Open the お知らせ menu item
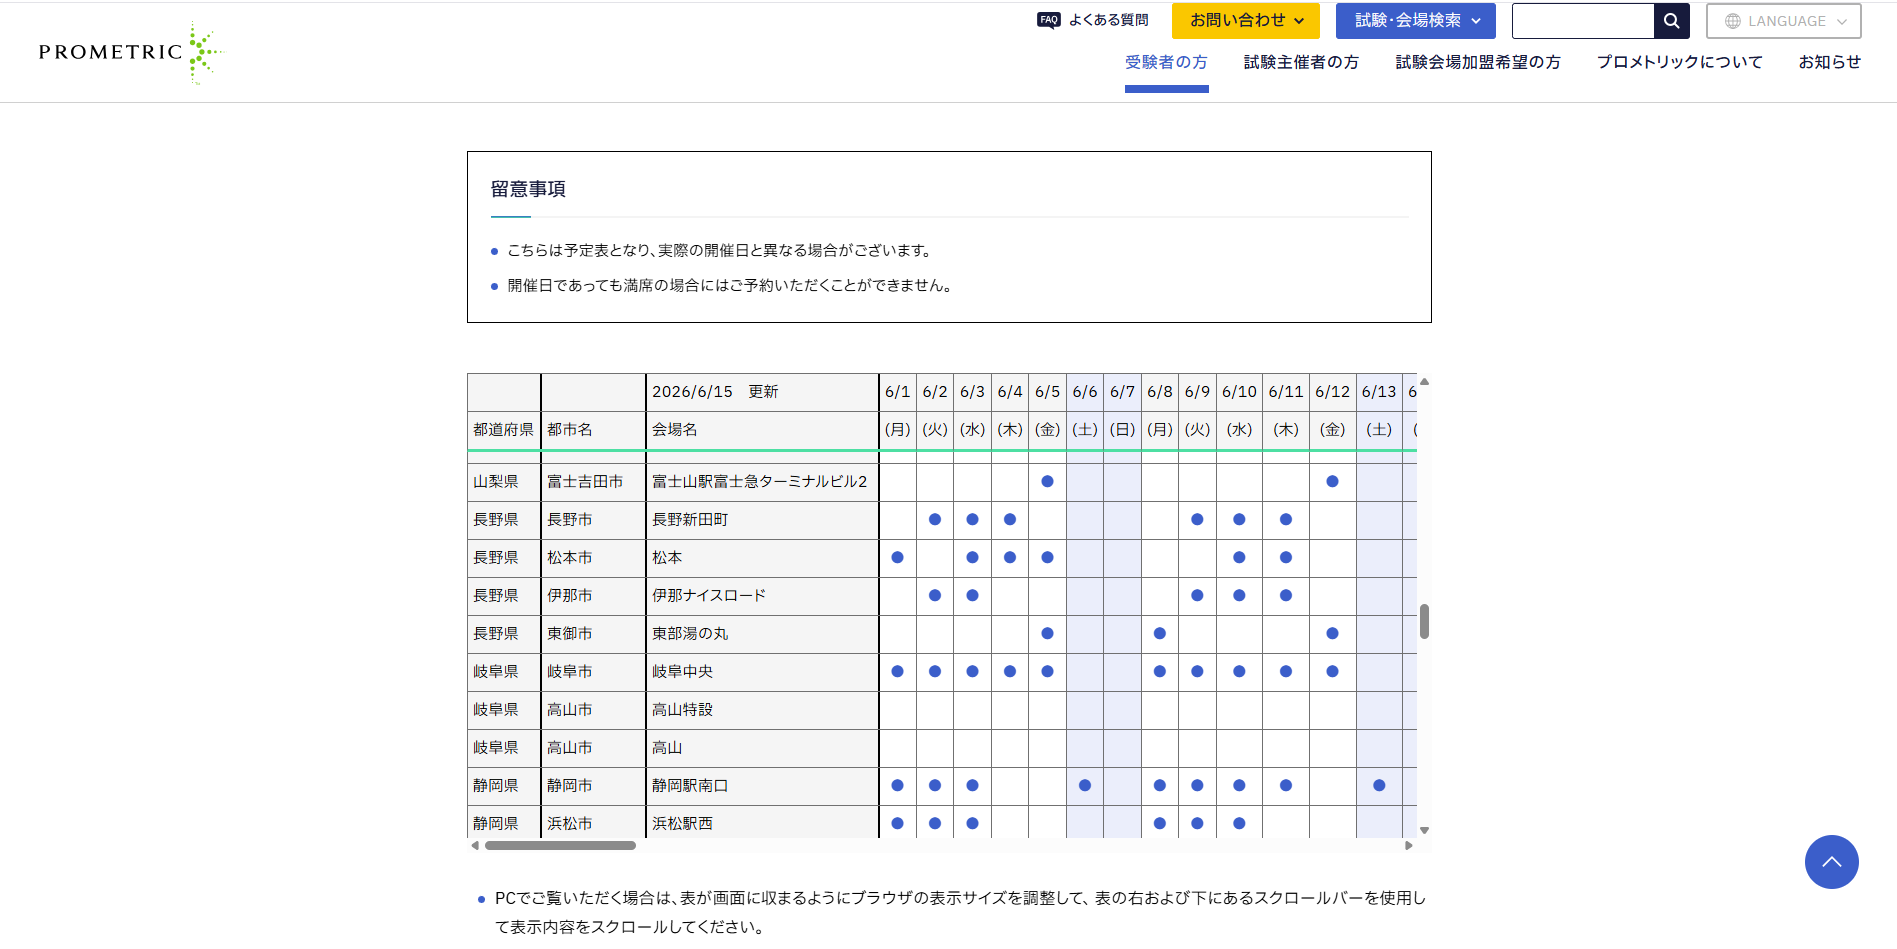The width and height of the screenshot is (1897, 949). [1830, 62]
